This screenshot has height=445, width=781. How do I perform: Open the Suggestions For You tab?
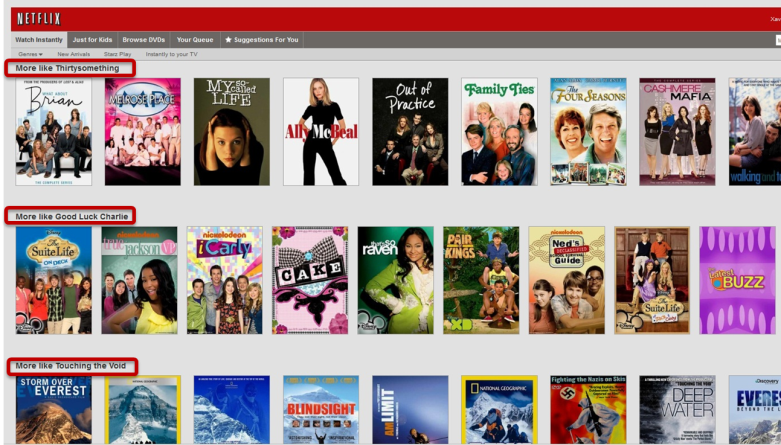point(261,40)
